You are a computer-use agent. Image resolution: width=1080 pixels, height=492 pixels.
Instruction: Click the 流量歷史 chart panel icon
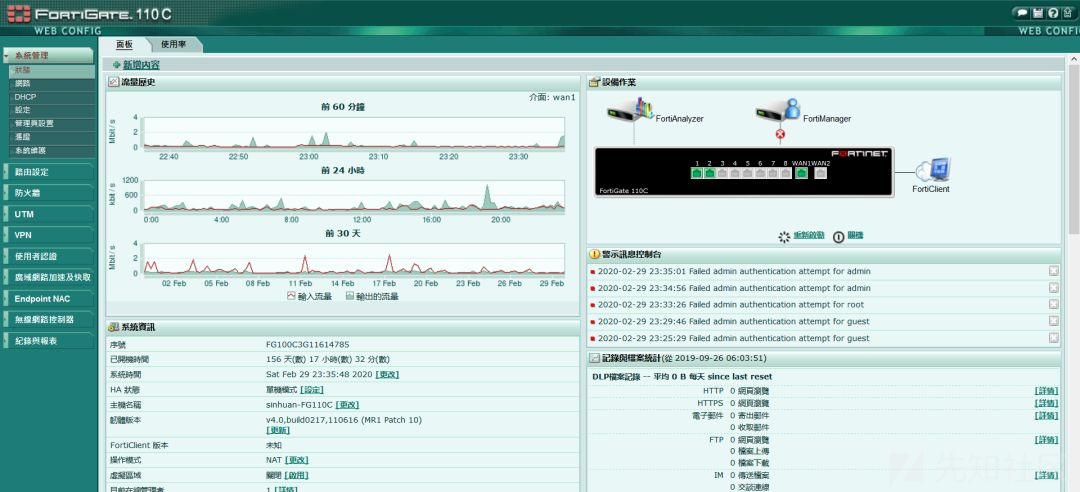click(x=114, y=82)
